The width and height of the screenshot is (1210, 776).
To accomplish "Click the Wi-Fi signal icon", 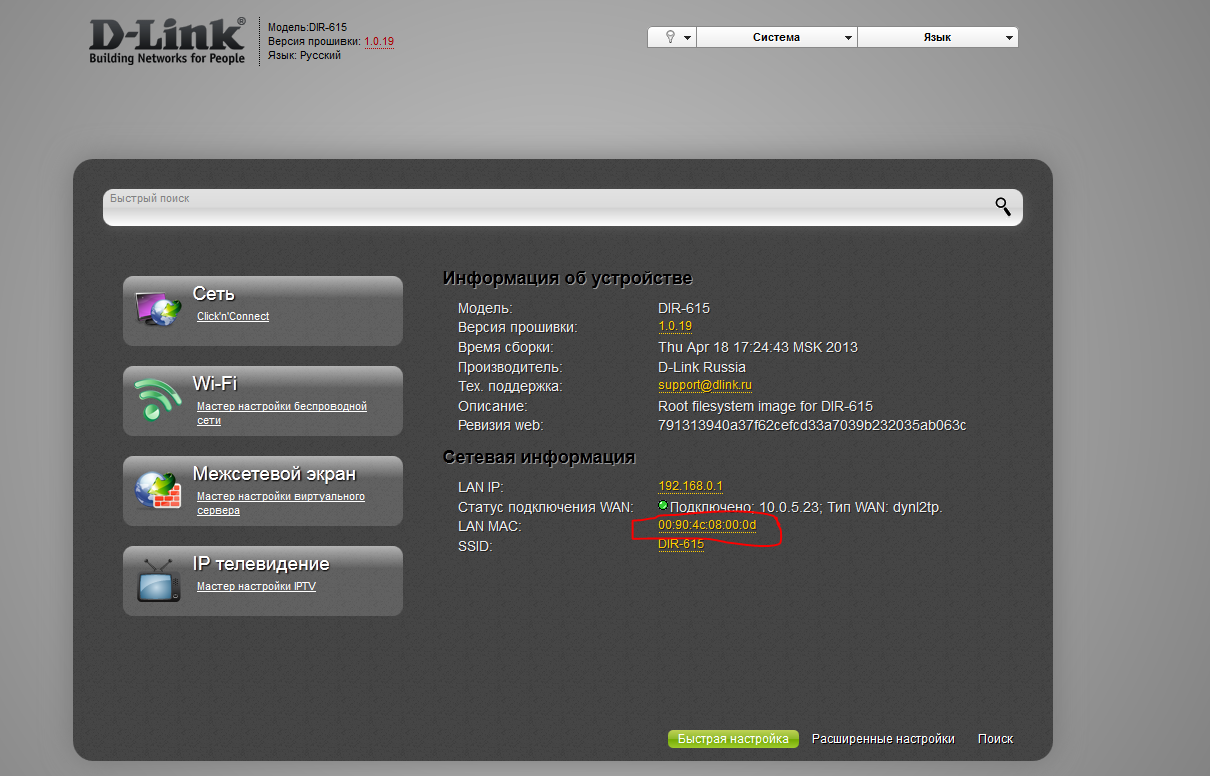I will (x=157, y=400).
